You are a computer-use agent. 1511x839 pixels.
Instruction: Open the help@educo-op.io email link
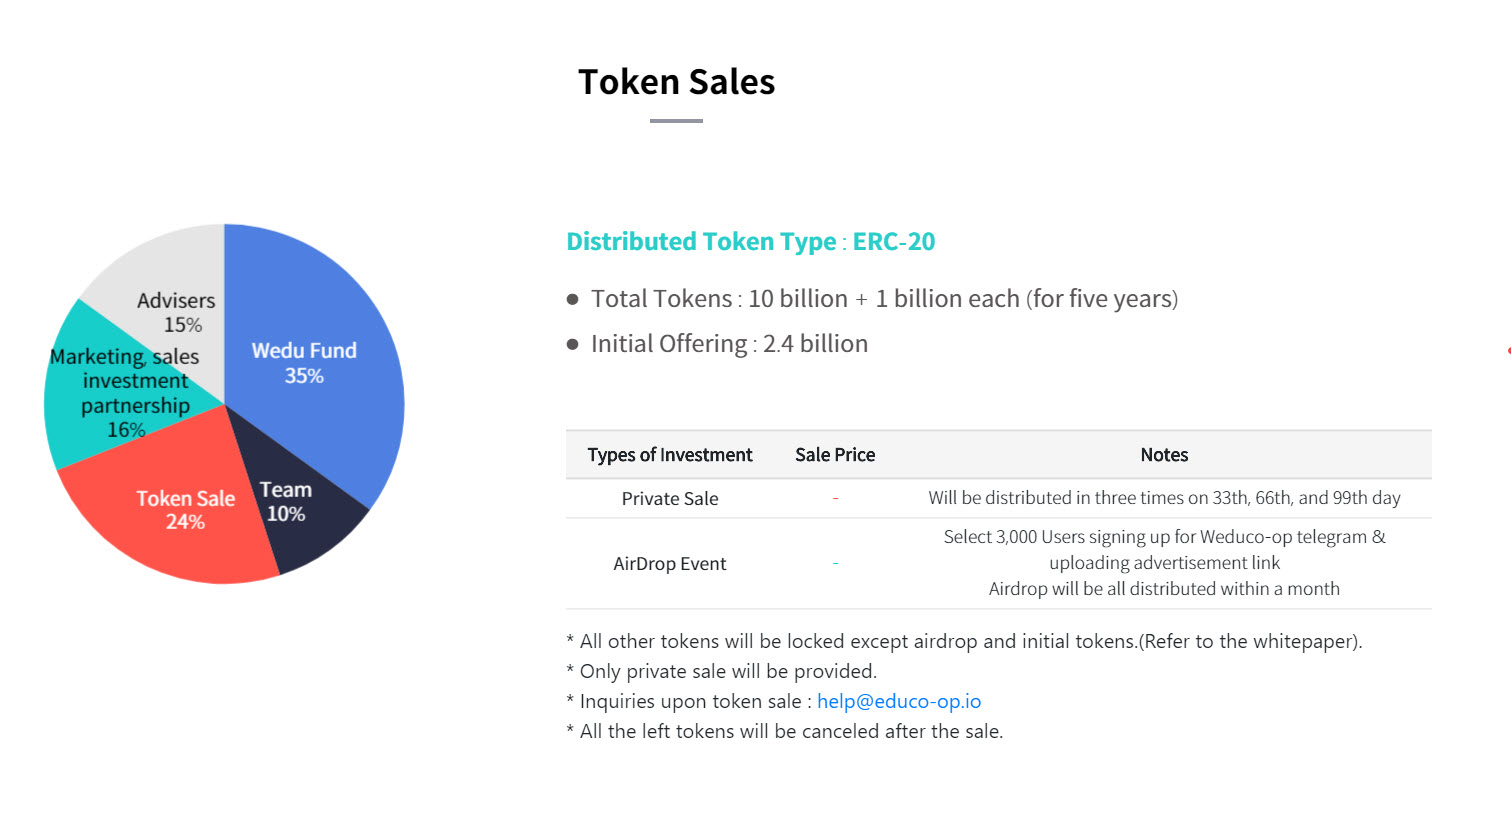tap(899, 701)
